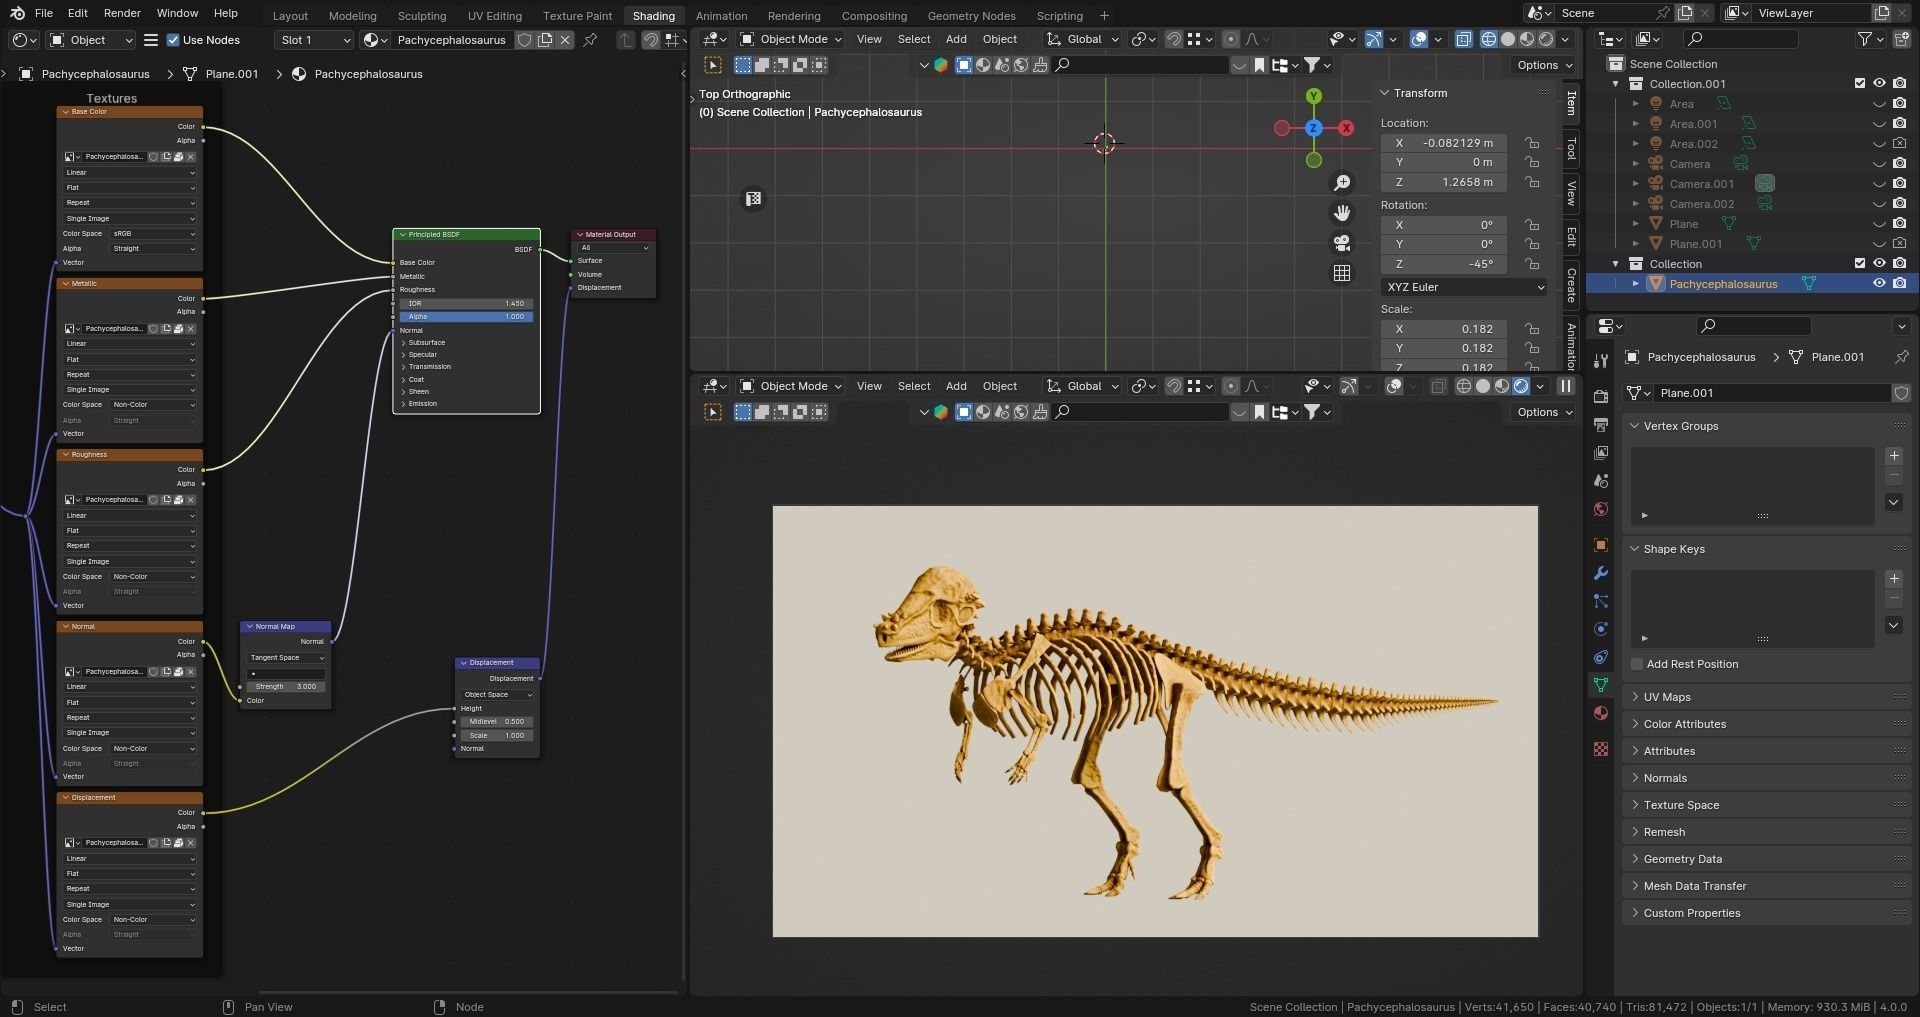Screen dimensions: 1920x1017
Task: Open the Modifiers wrench tab icon
Action: click(1601, 573)
